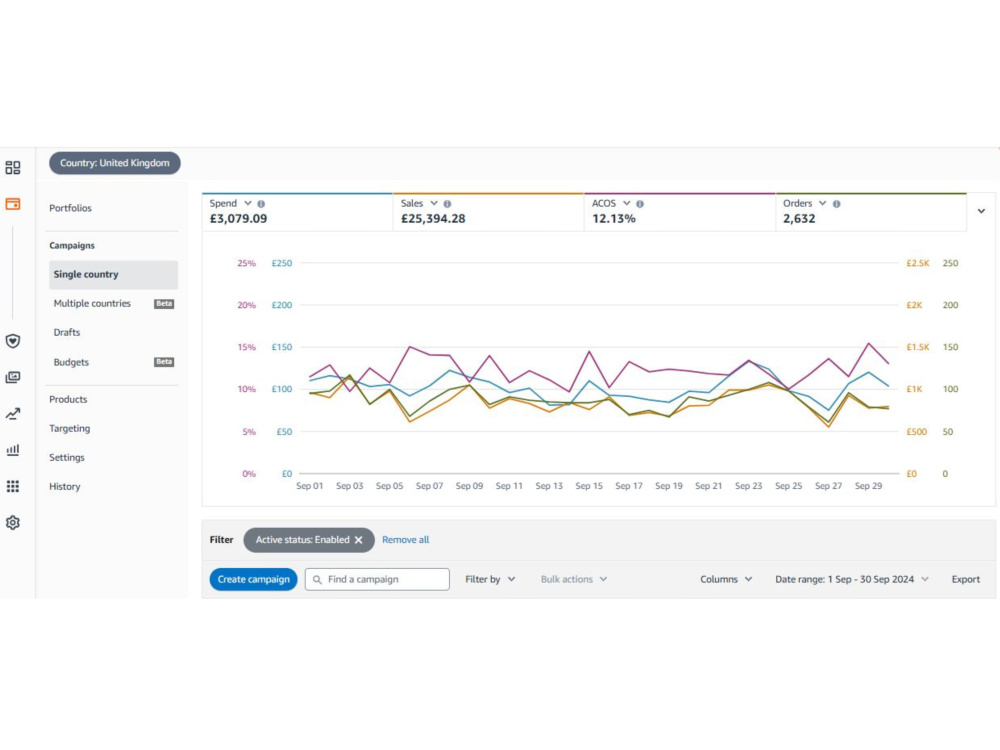Open the Spend metric dropdown

(247, 203)
